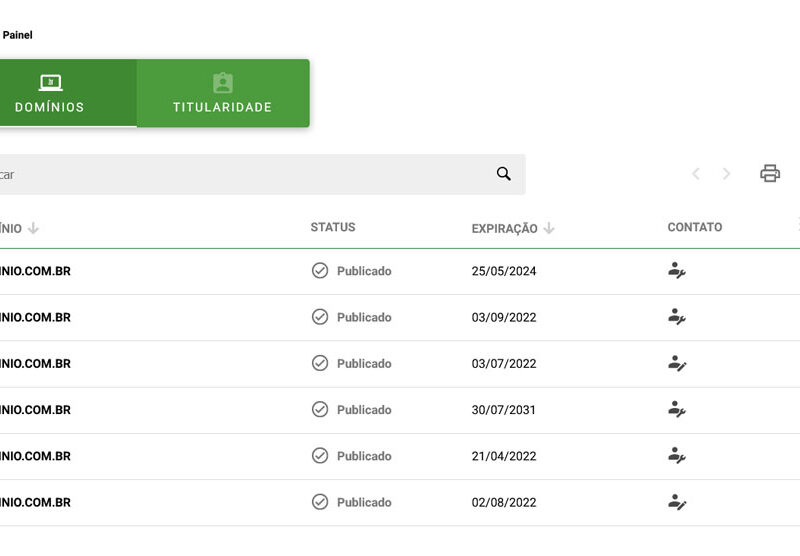The image size is (800, 556).
Task: Open domain expiring 03/07/2022
Action: [35, 364]
